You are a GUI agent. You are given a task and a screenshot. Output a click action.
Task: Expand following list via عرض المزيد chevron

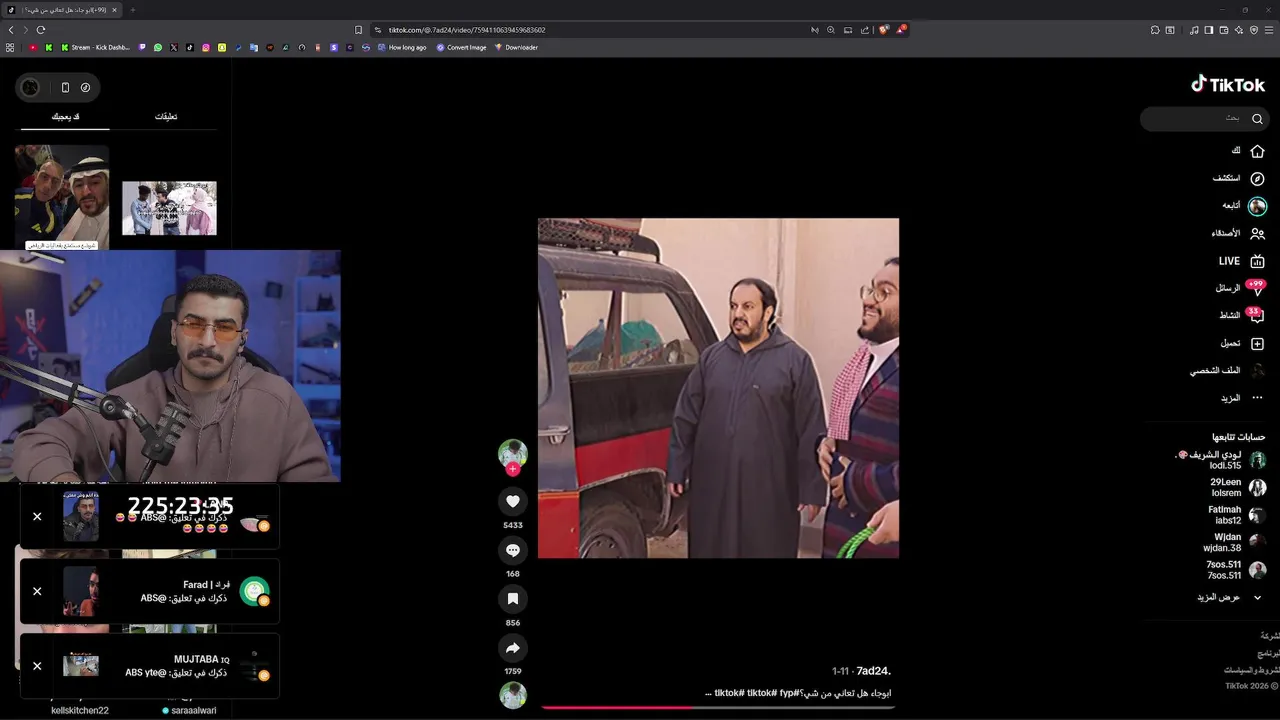[x=1257, y=597]
